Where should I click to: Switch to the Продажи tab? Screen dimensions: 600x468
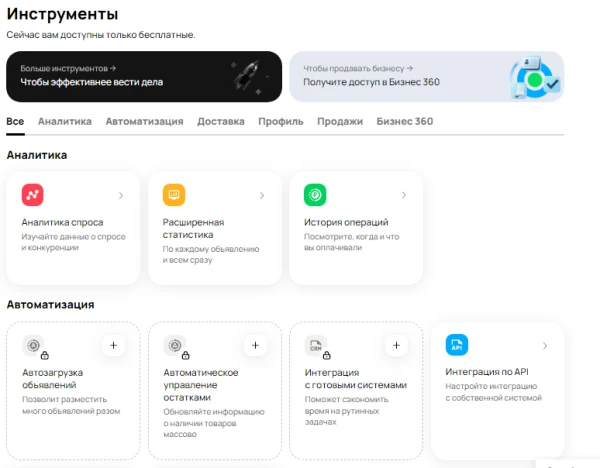tap(340, 122)
